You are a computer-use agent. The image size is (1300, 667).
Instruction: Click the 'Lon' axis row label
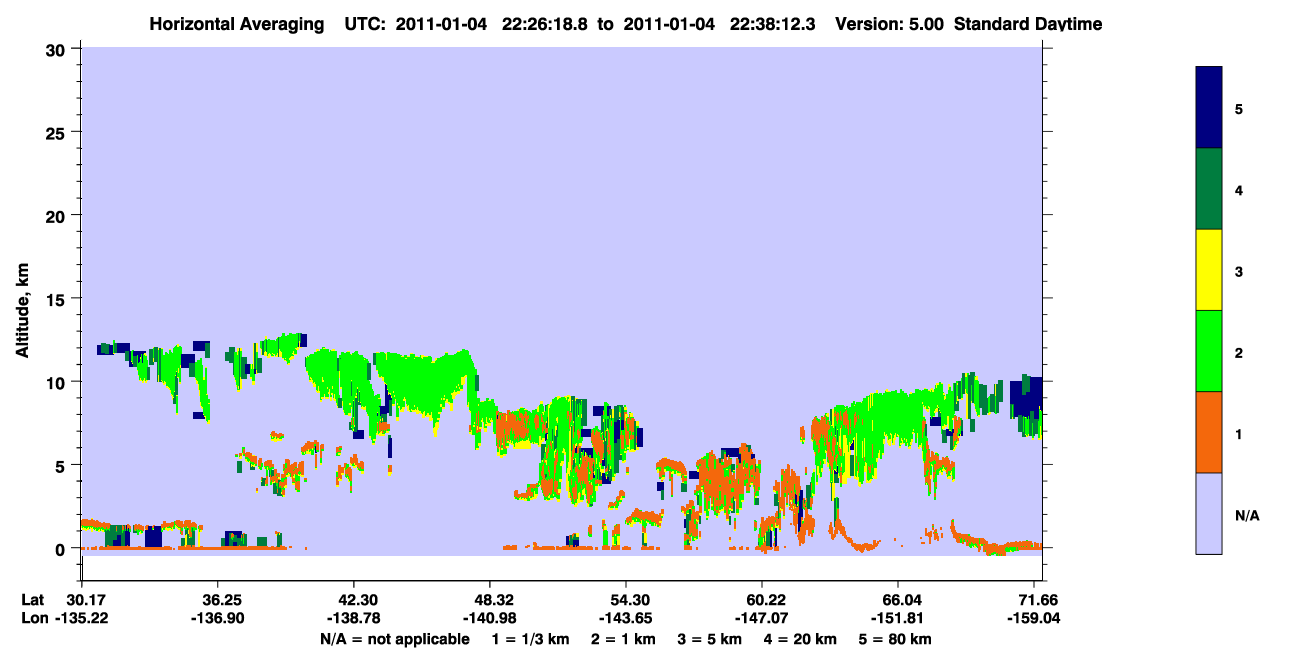[x=33, y=619]
